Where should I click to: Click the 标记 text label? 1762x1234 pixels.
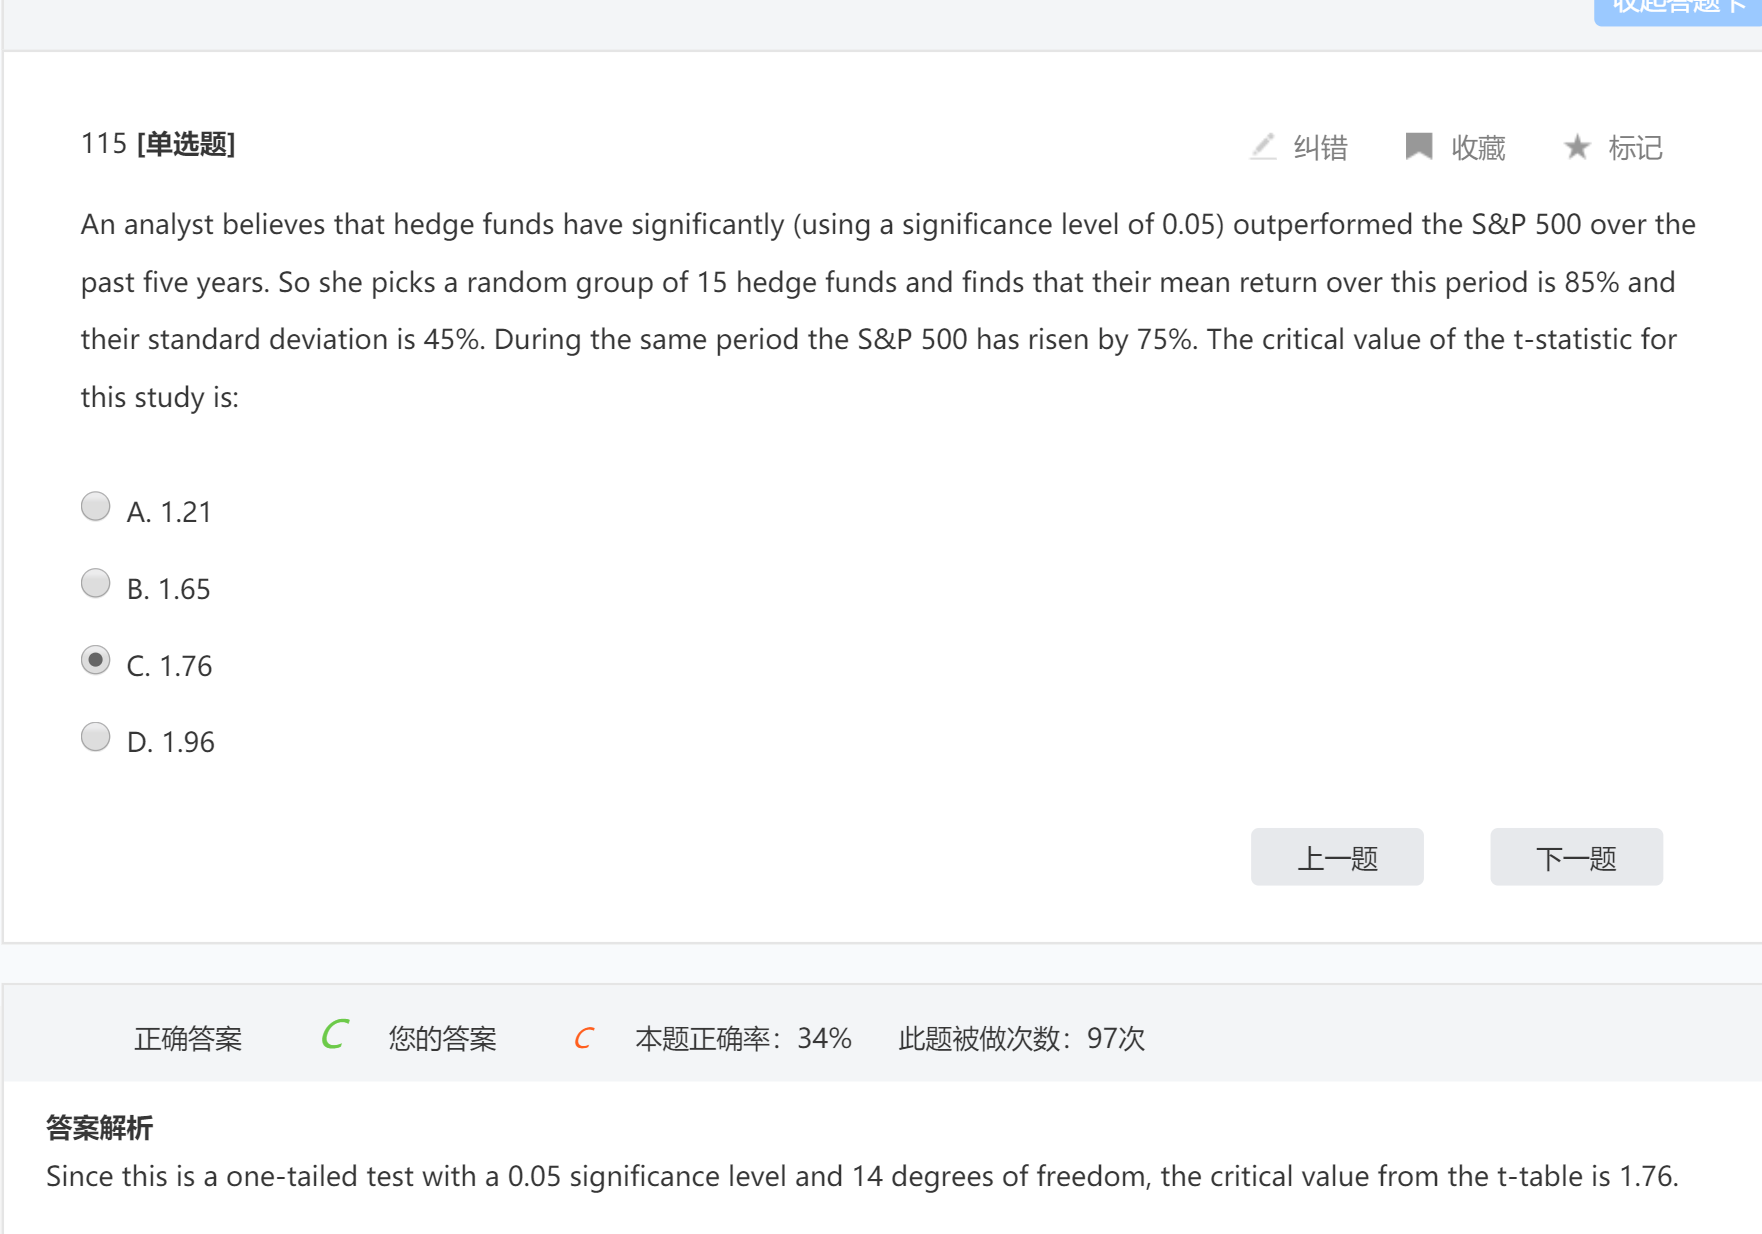[1635, 148]
